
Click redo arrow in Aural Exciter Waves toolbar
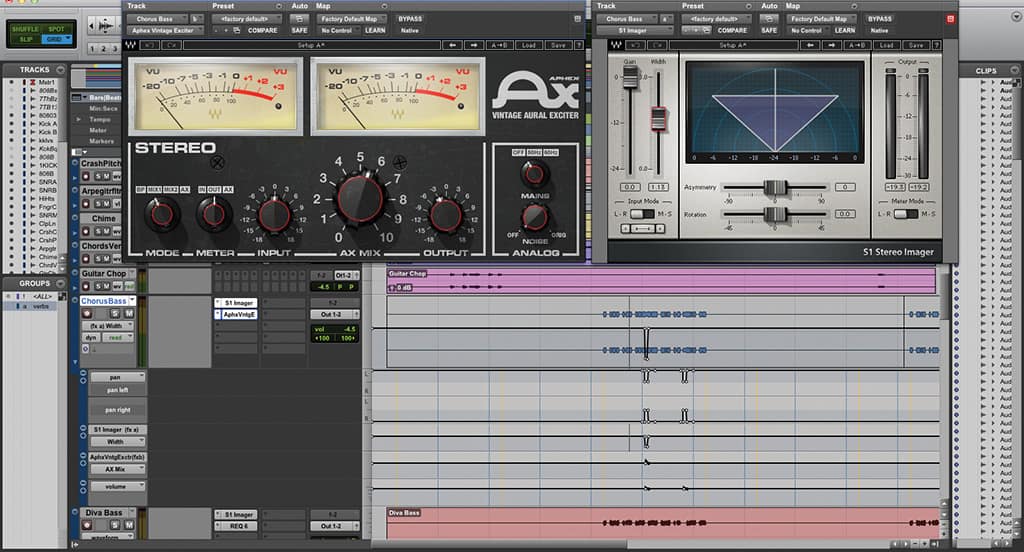pos(171,45)
